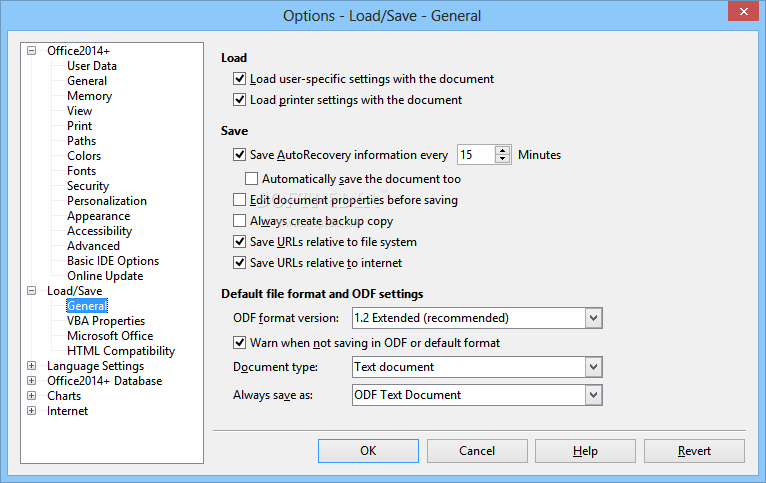Open the HTML Compatibility page
766x483 pixels.
[121, 351]
